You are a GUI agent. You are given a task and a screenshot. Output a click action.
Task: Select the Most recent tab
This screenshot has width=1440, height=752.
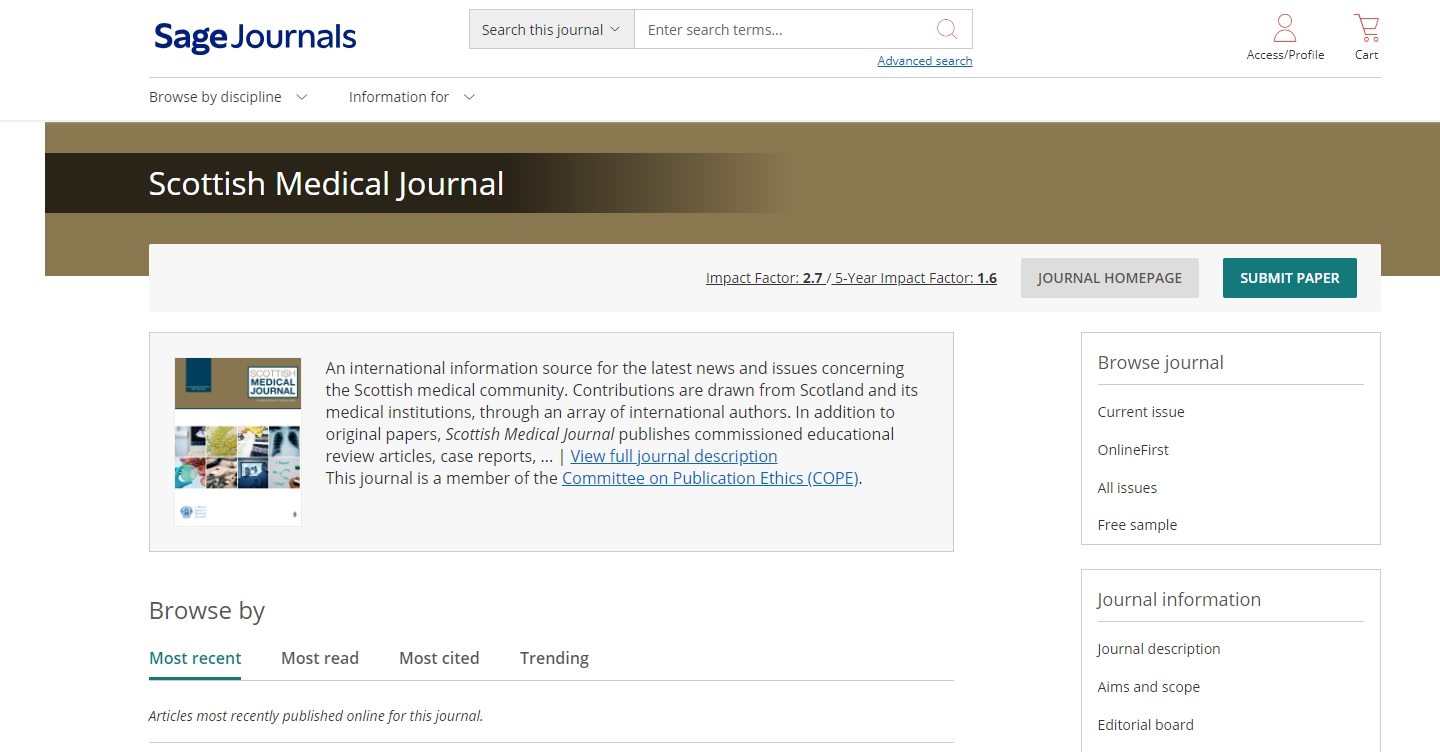(195, 658)
